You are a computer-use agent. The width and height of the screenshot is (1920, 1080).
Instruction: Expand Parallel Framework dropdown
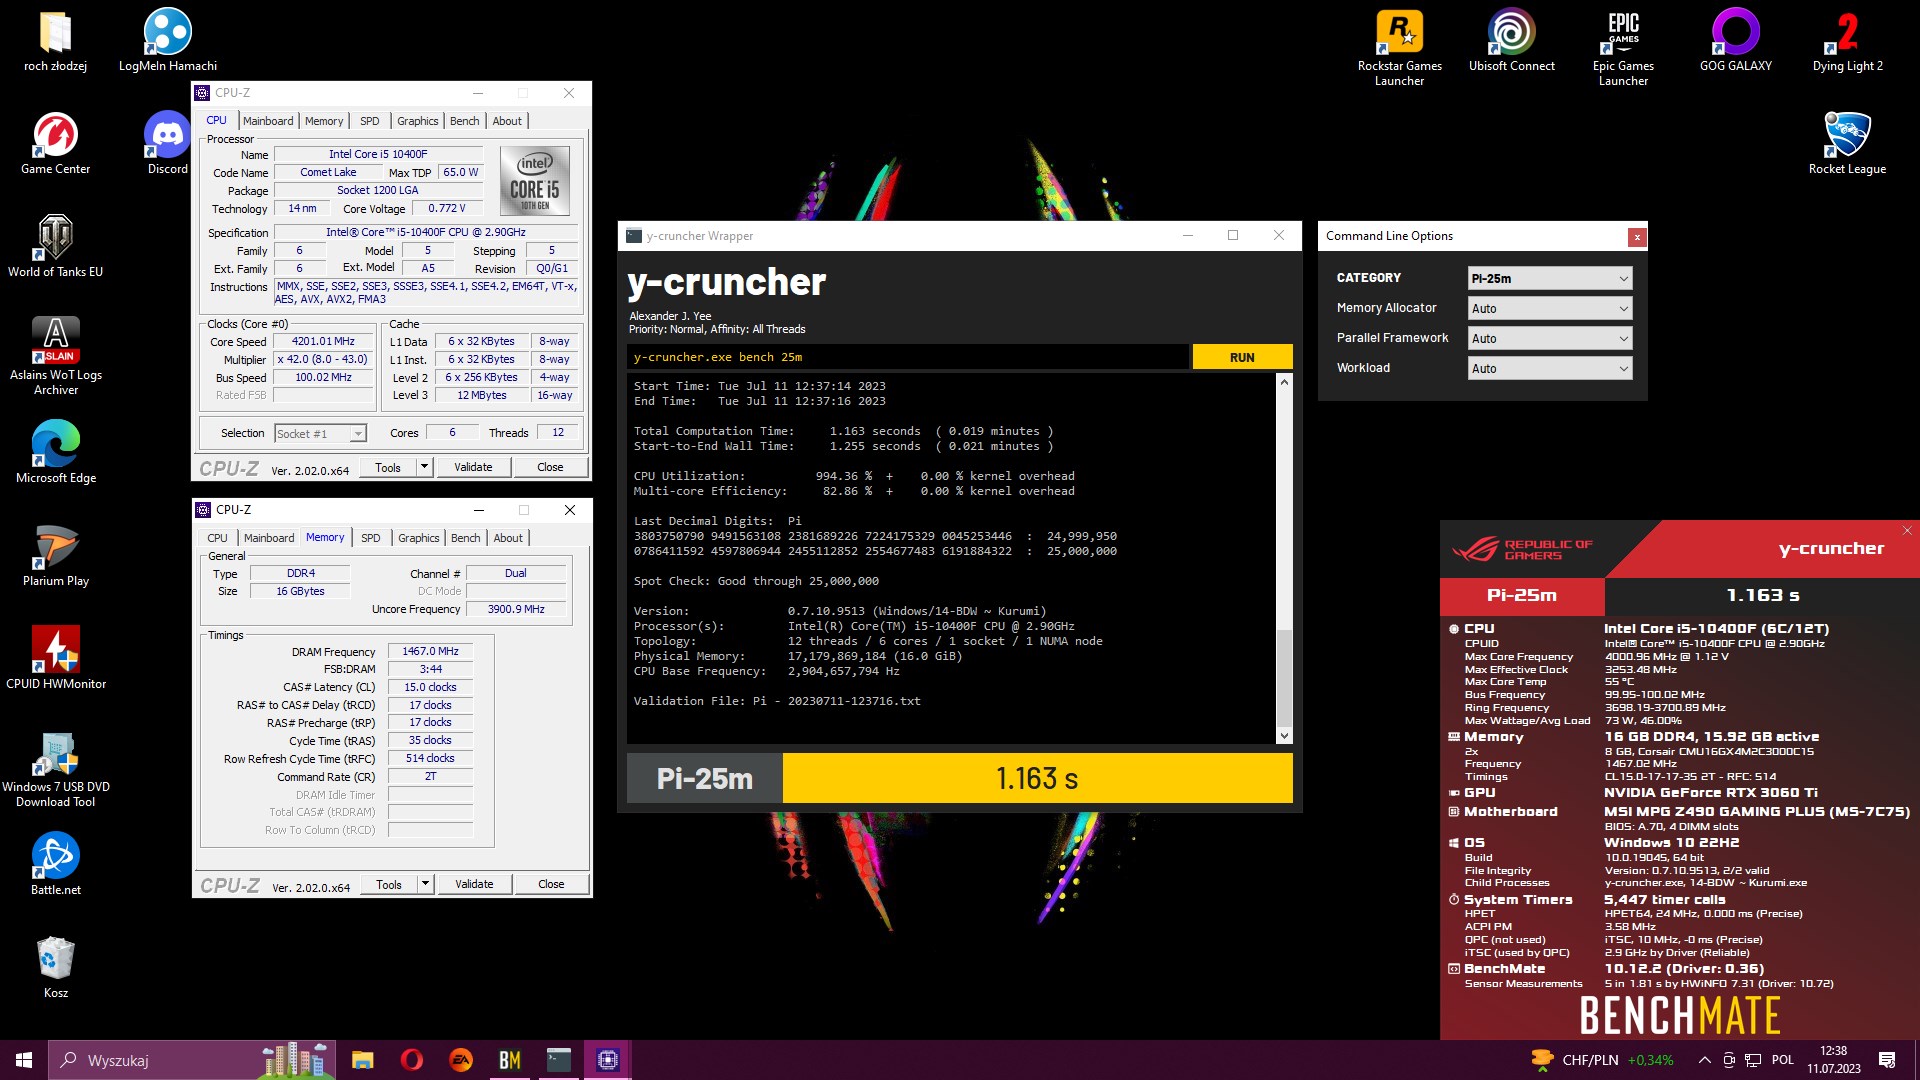[1550, 338]
